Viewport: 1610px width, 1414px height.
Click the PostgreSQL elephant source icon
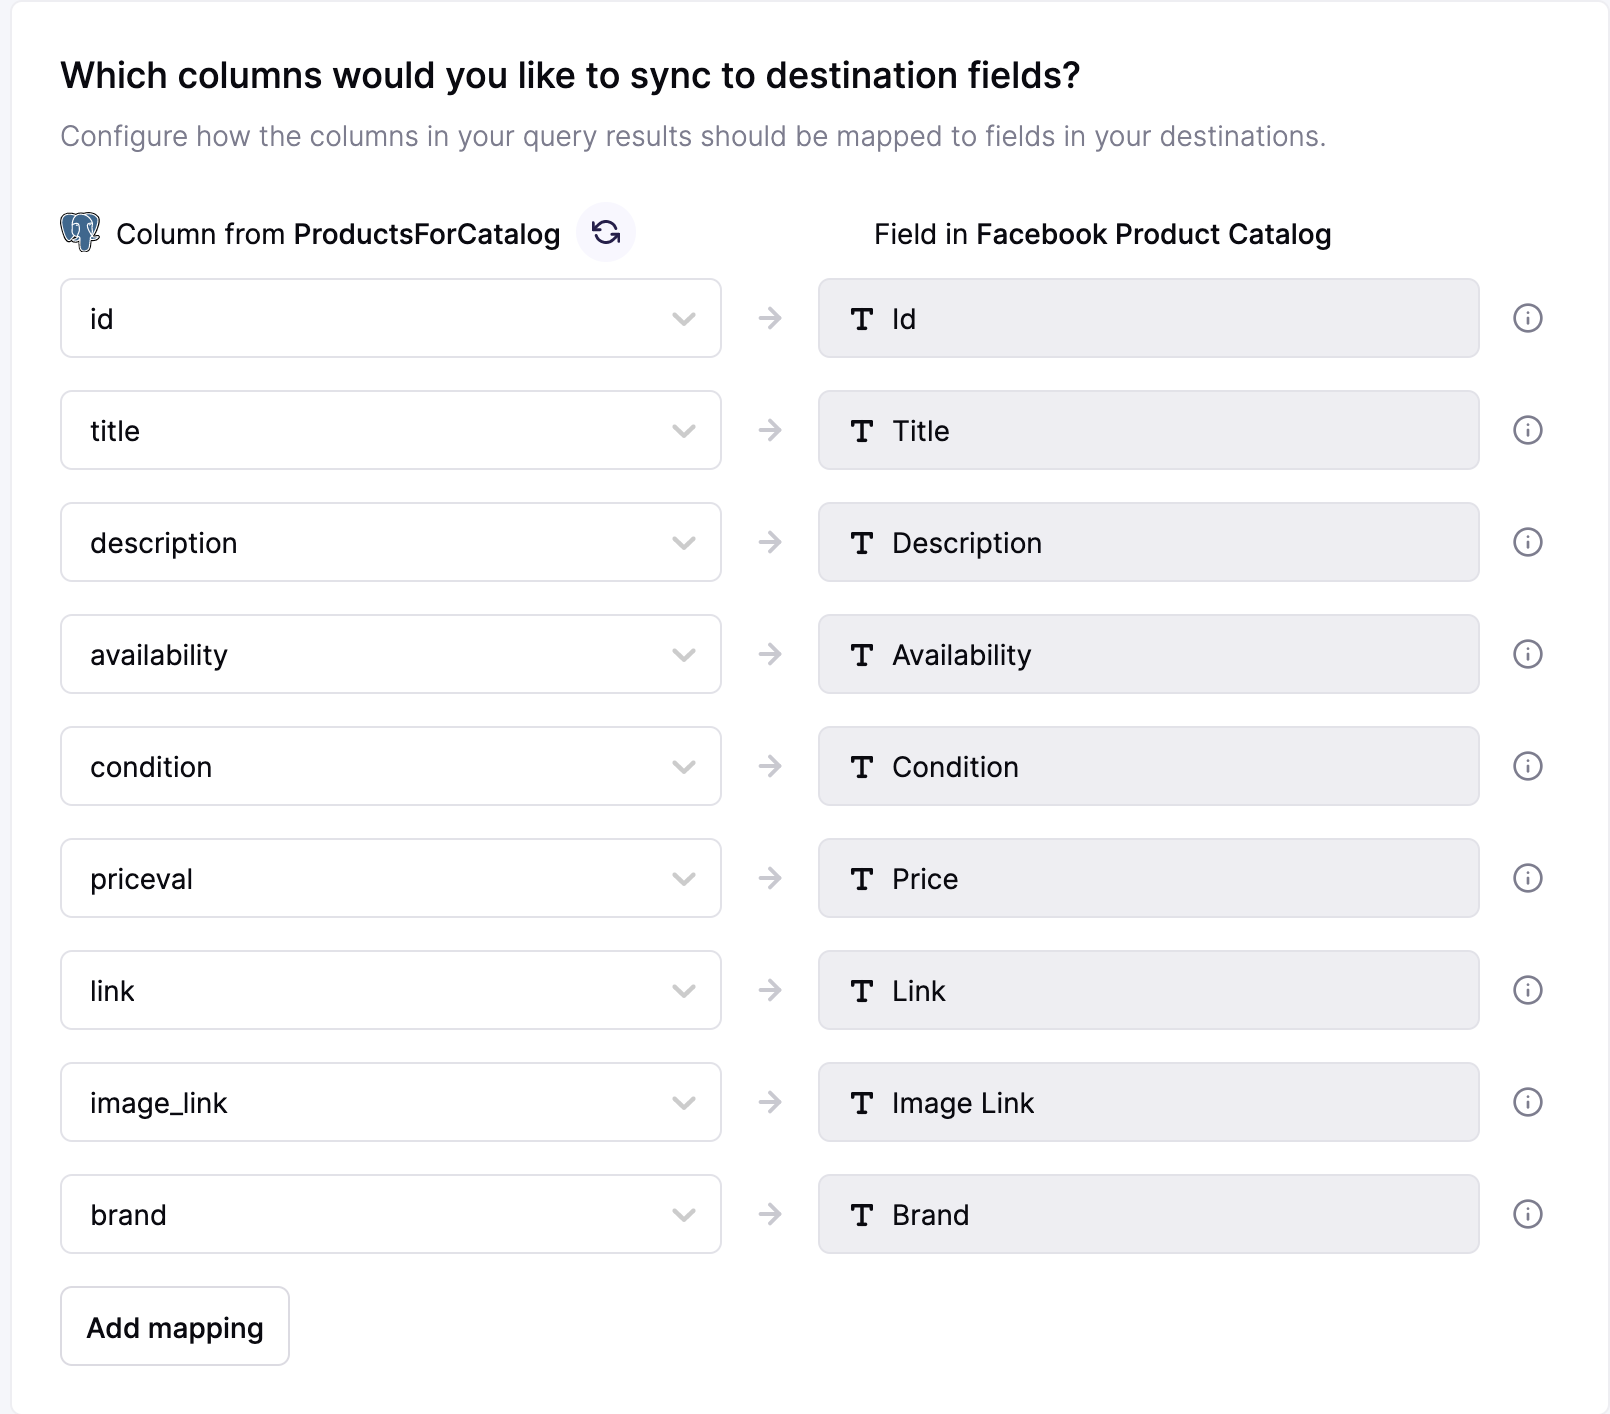80,231
